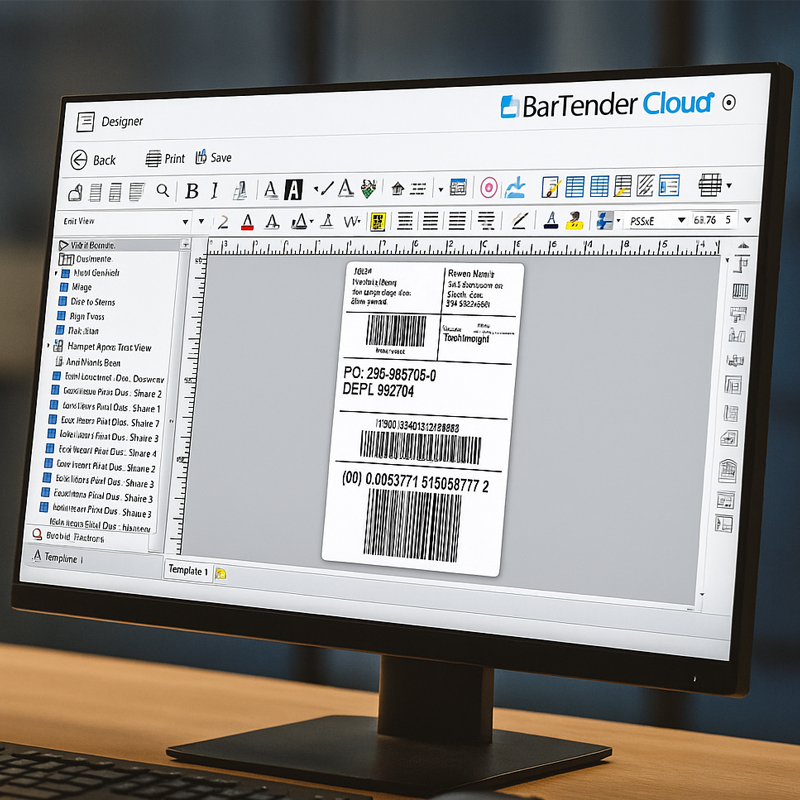
Task: Select the row ending in Slnare 4
Action: (101, 452)
